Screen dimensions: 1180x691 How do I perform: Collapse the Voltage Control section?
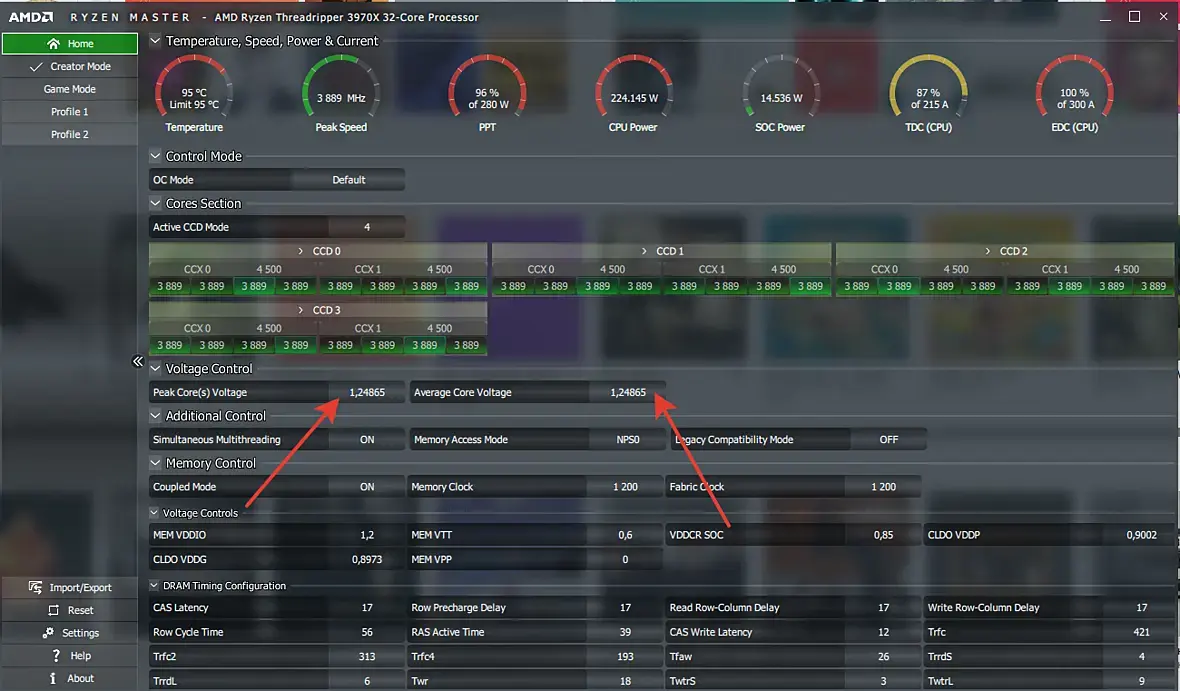coord(155,368)
